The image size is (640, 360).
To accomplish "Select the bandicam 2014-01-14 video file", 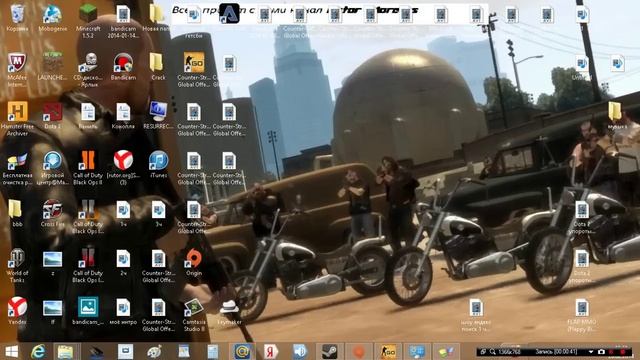I will tap(123, 21).
